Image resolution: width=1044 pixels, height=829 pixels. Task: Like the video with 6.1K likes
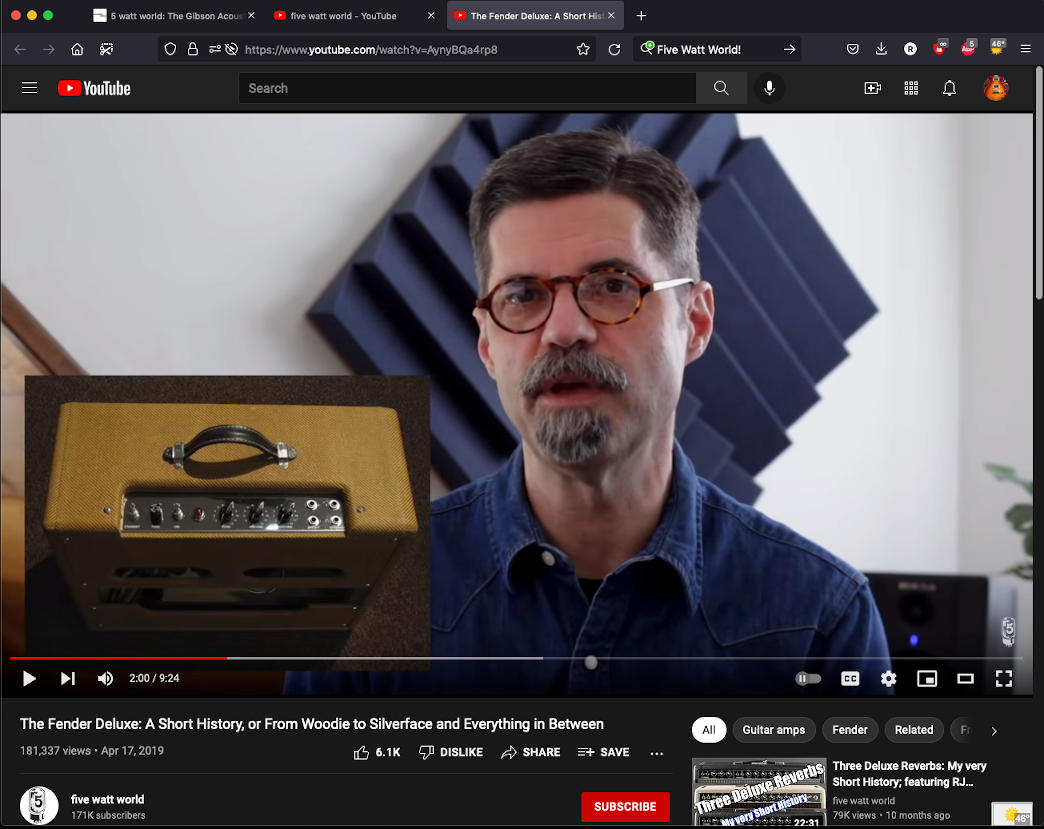[377, 752]
